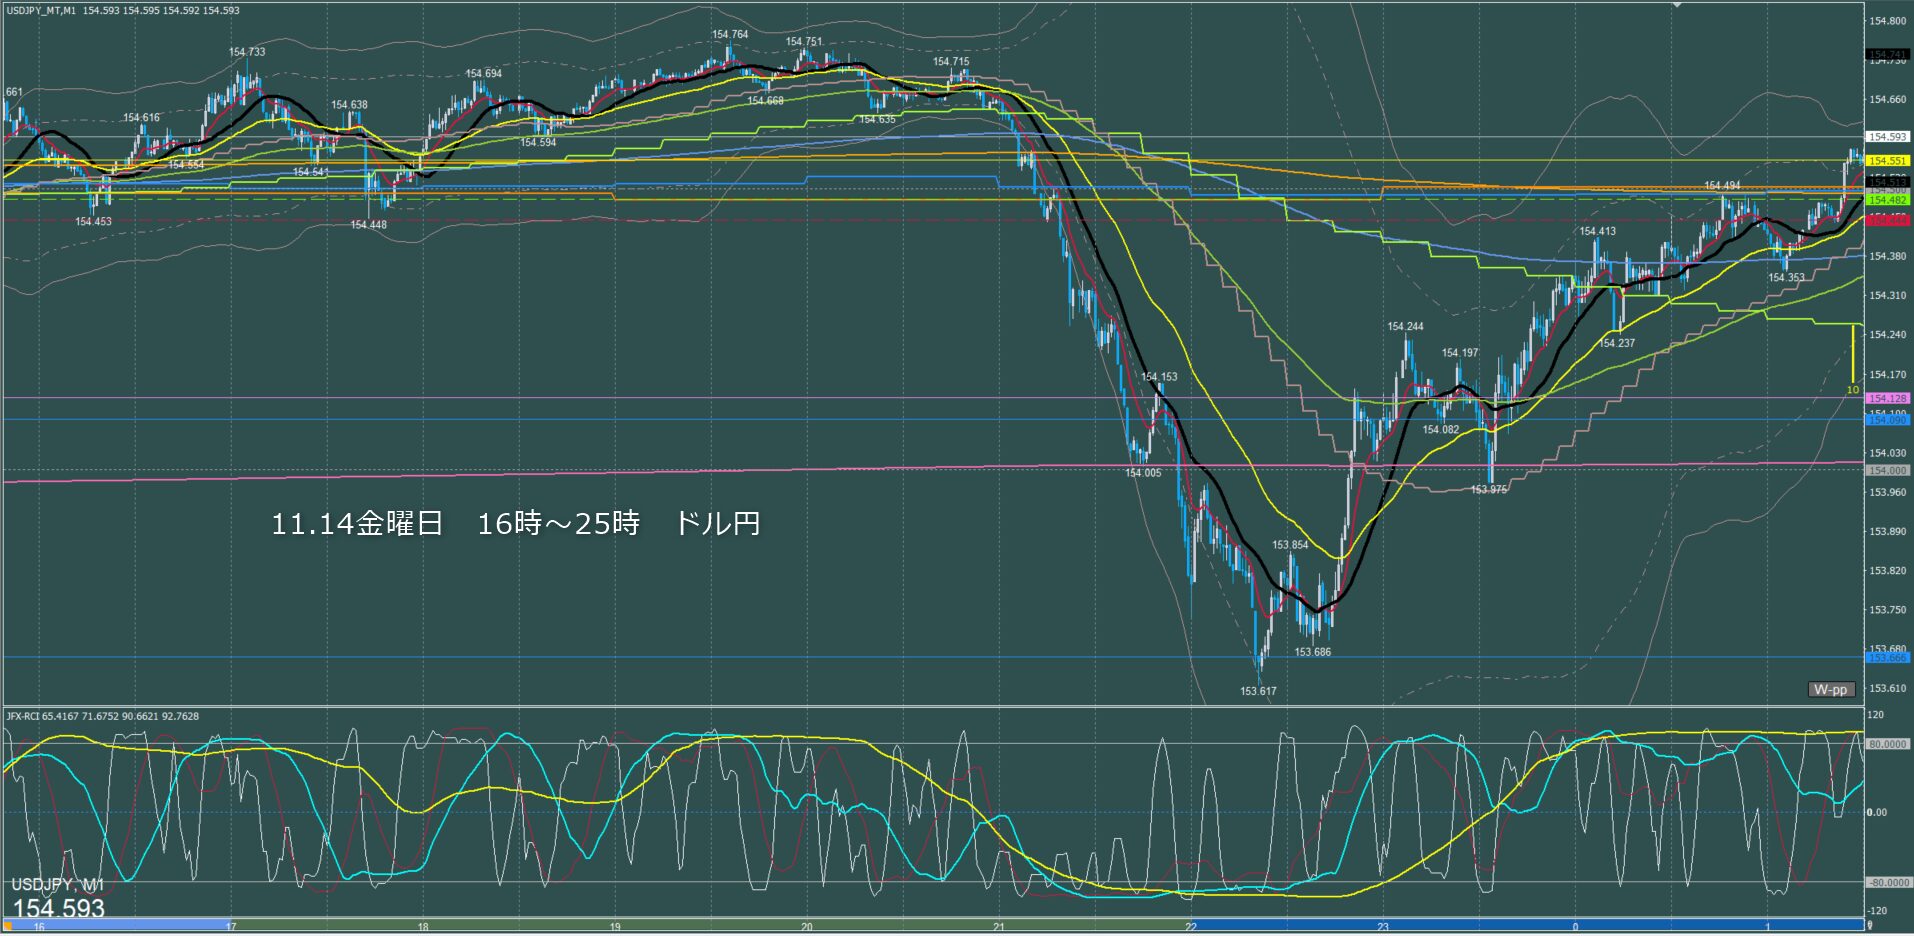Click the black 154.741 price tag
1914x936 pixels.
point(1887,54)
